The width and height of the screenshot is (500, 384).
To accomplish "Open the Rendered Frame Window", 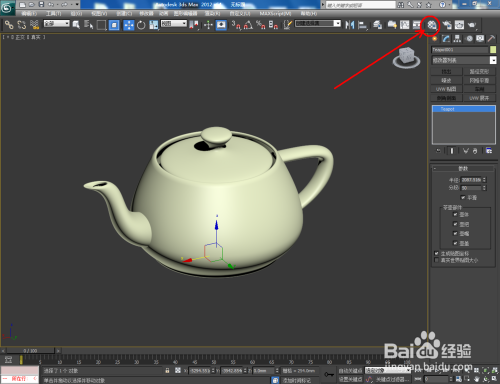I will point(459,25).
